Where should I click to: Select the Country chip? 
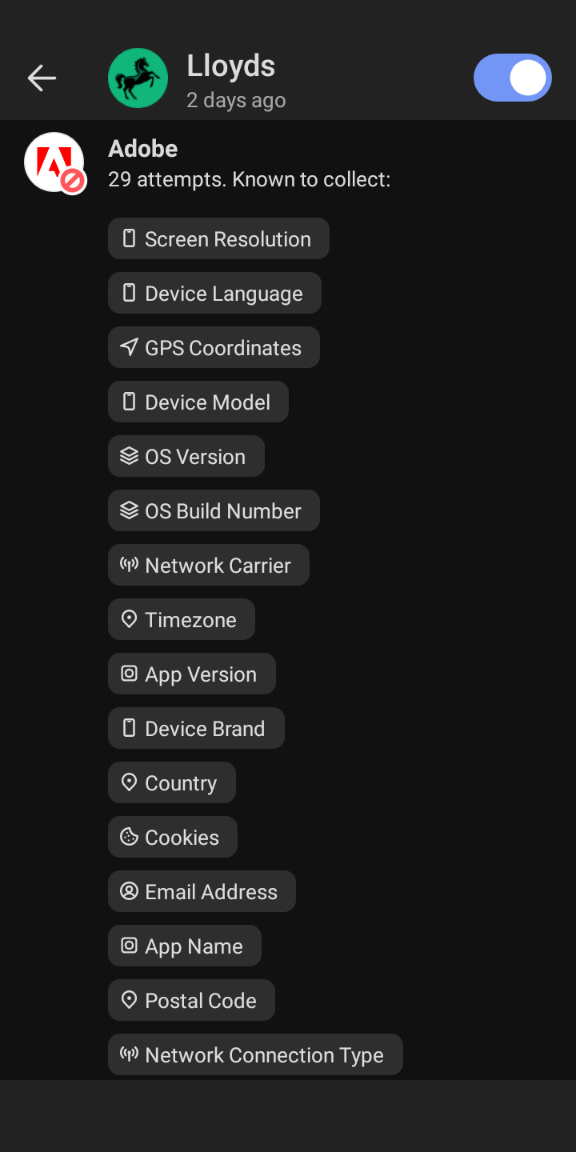pos(172,782)
